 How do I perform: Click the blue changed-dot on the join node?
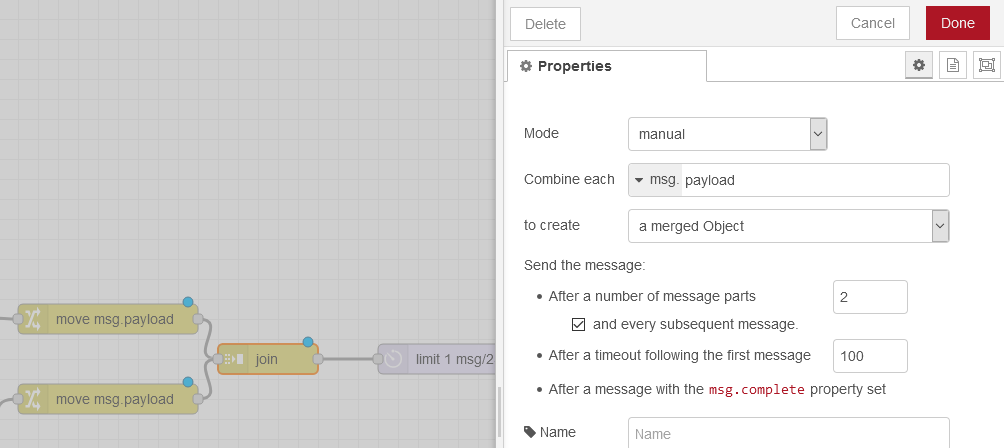tap(308, 342)
